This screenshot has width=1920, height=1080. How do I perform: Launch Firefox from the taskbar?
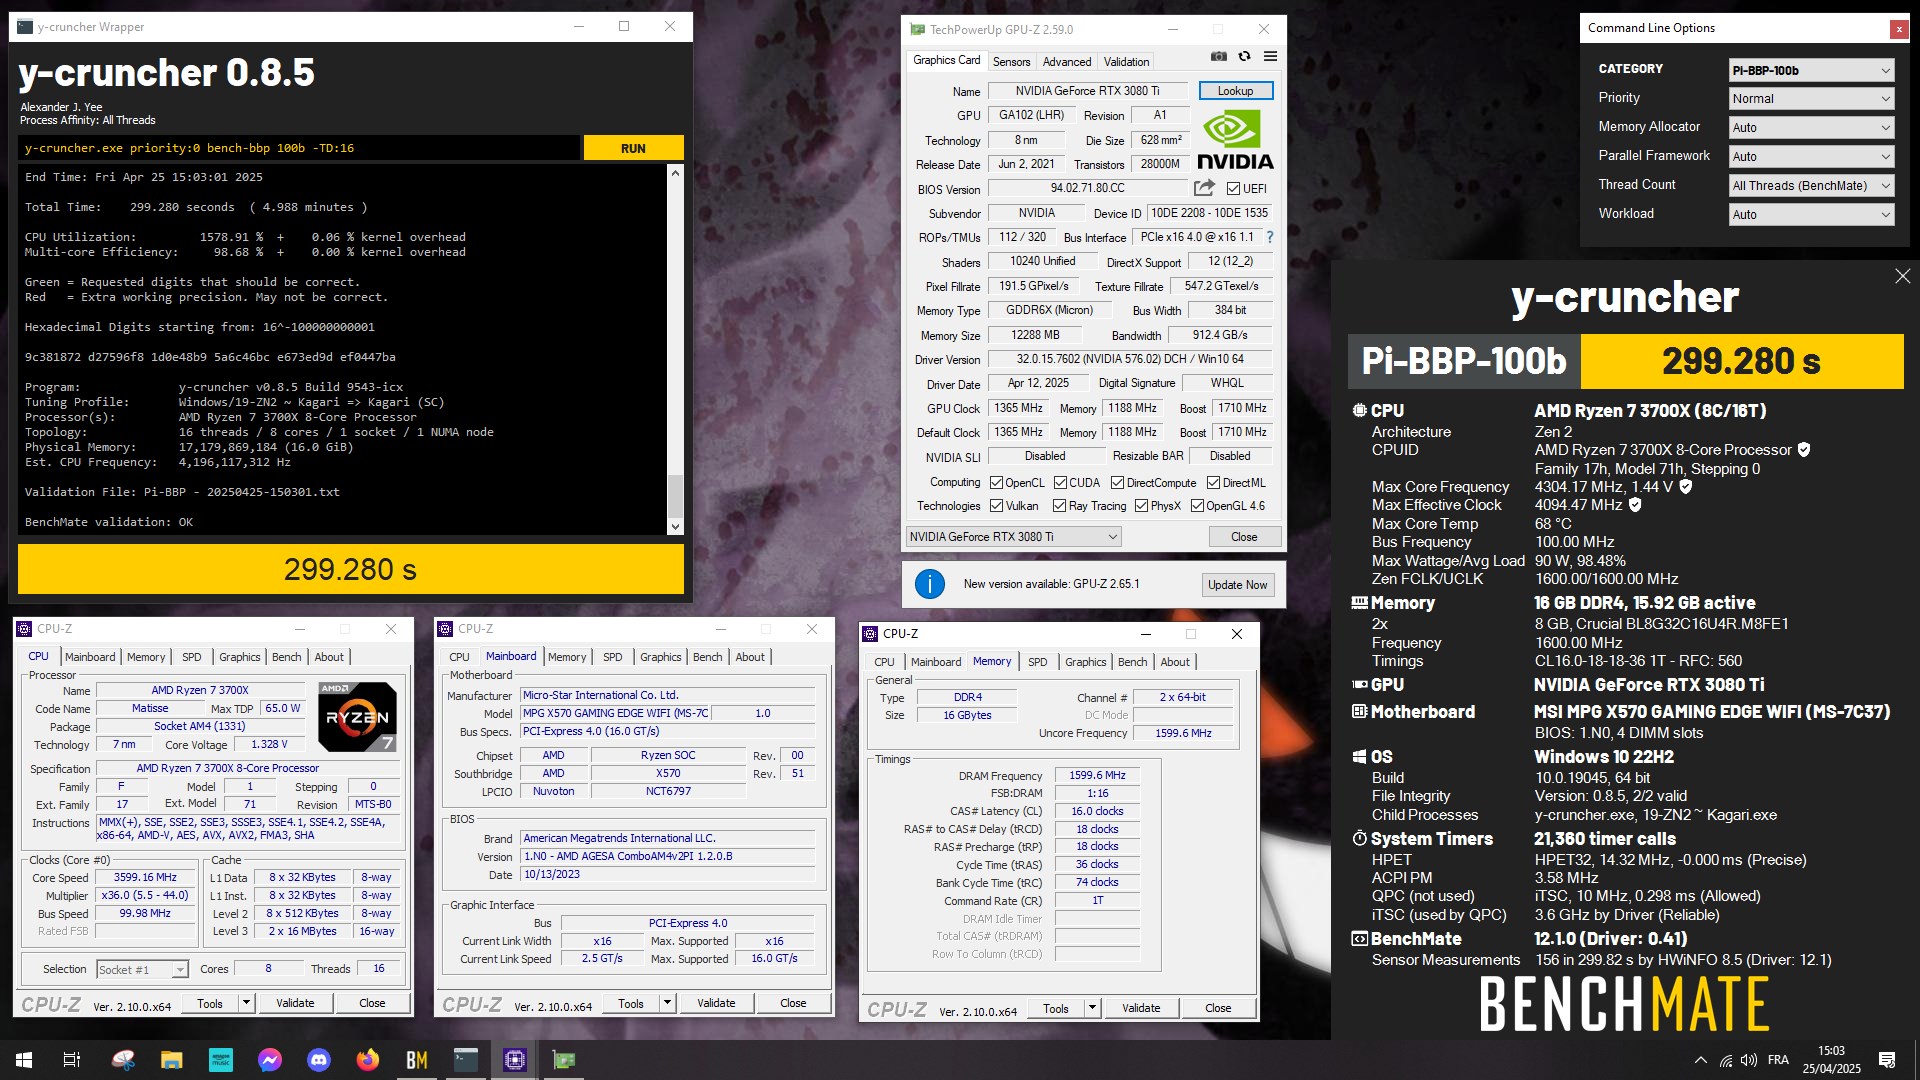(368, 1060)
